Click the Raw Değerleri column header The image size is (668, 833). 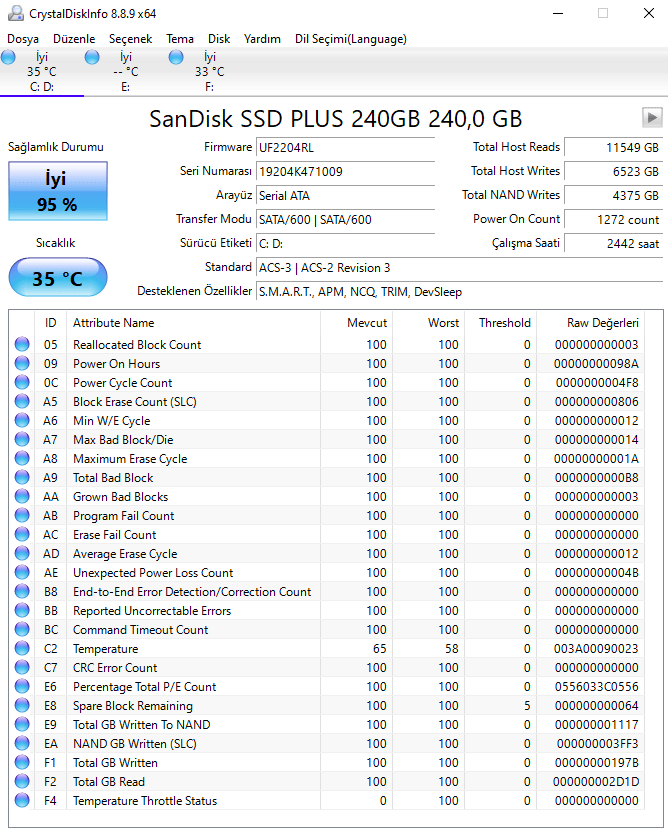point(590,322)
